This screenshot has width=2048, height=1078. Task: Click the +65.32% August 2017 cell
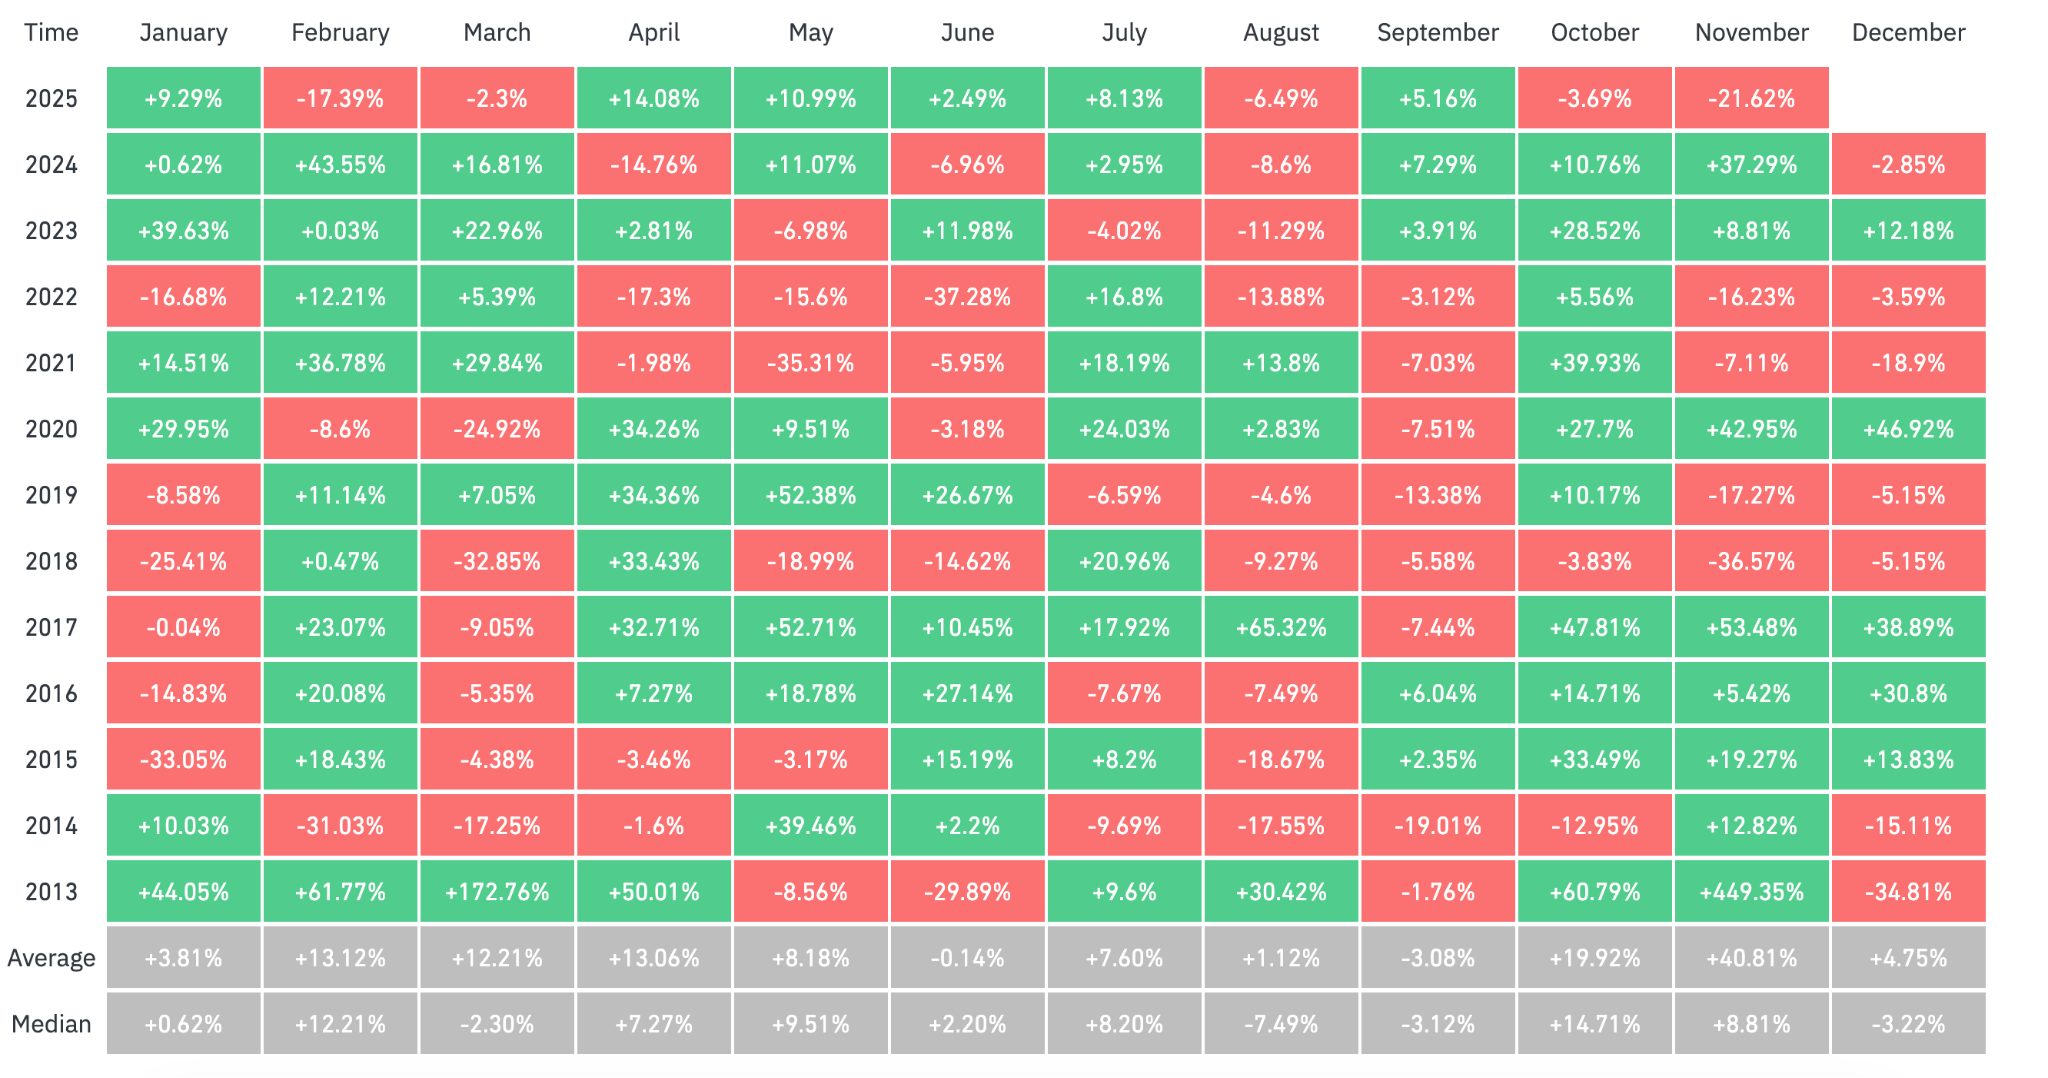1281,628
